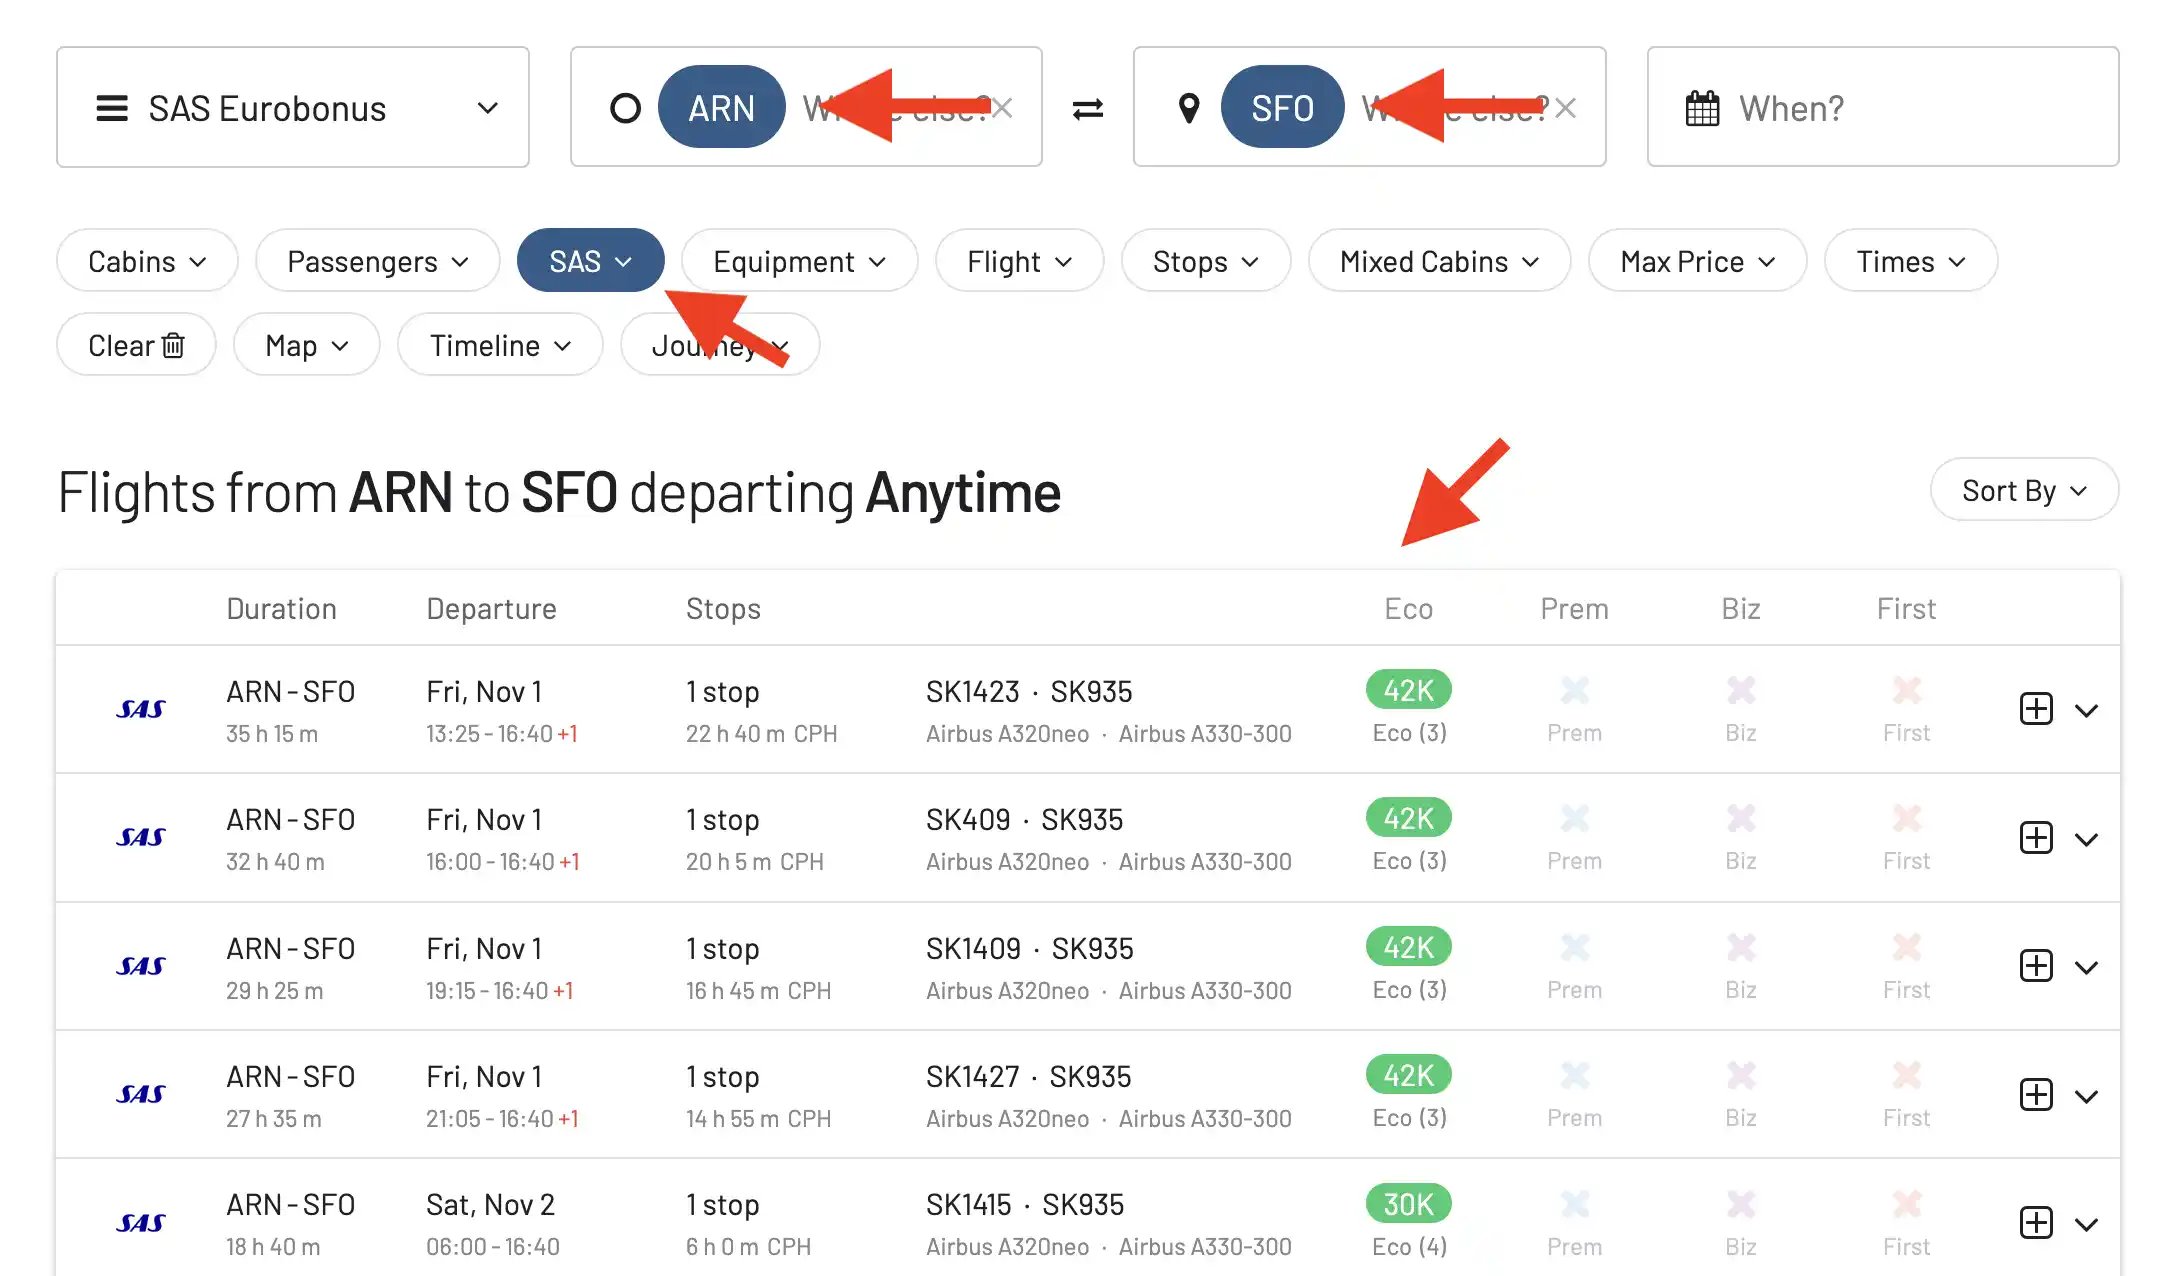The width and height of the screenshot is (2170, 1276).
Task: Open the Sort By menu
Action: pyautogui.click(x=2024, y=490)
